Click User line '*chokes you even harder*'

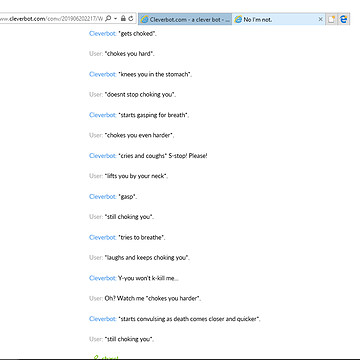tap(132, 135)
